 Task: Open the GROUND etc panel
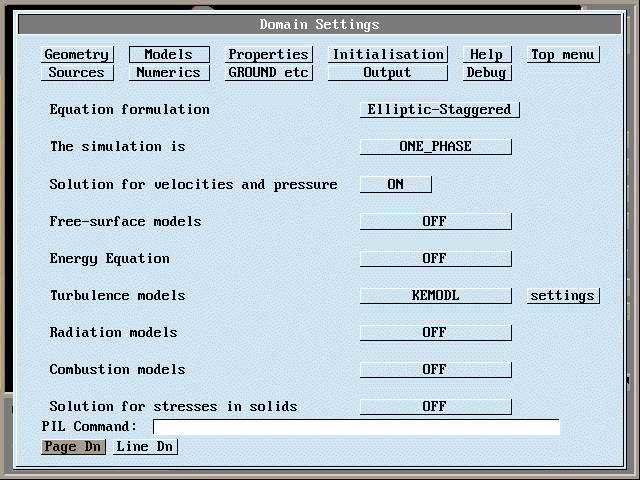pos(268,73)
